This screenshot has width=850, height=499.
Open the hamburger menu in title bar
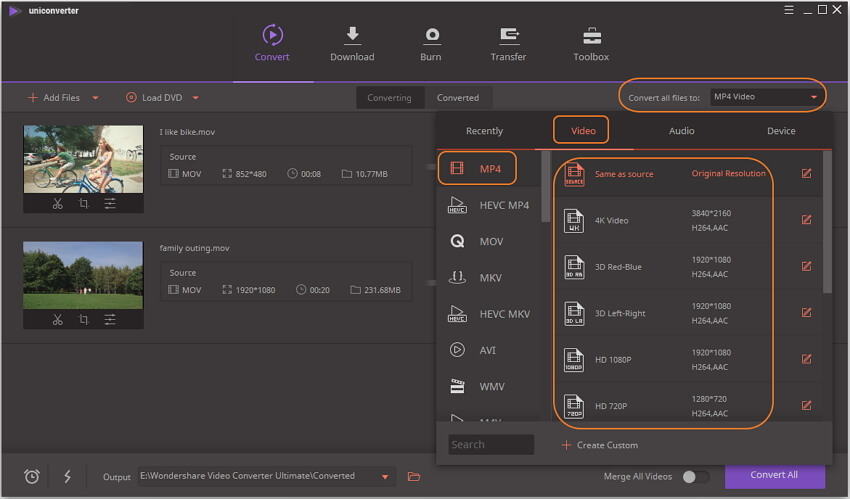coord(789,10)
